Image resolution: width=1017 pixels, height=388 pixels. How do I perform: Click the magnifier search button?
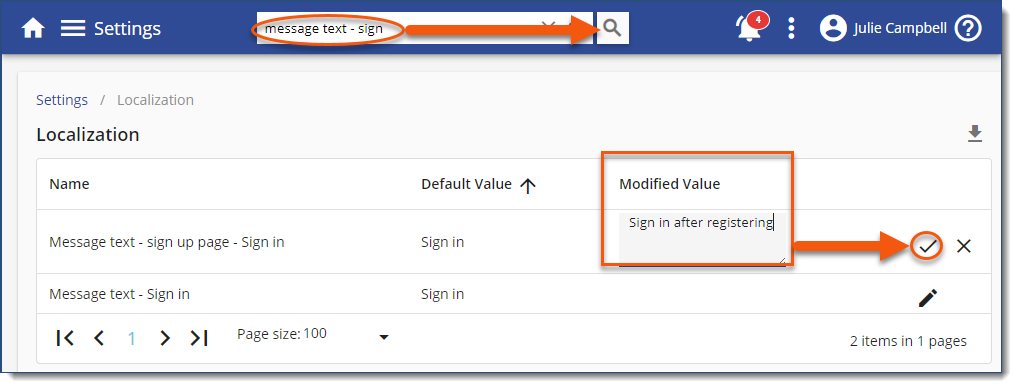point(612,29)
